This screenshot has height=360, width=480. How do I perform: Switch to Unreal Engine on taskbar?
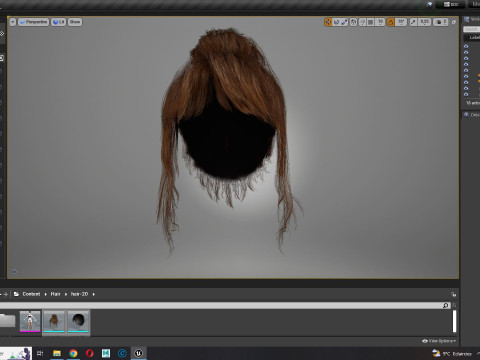coord(139,353)
